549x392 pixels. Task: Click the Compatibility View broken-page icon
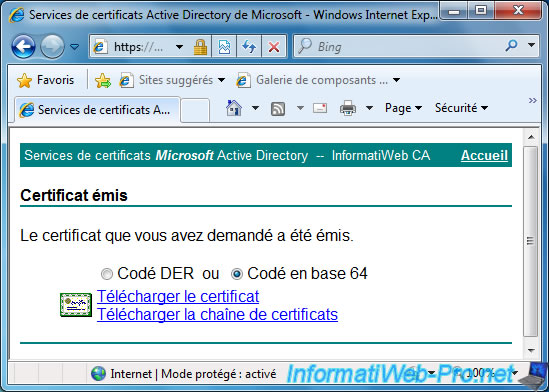click(224, 47)
